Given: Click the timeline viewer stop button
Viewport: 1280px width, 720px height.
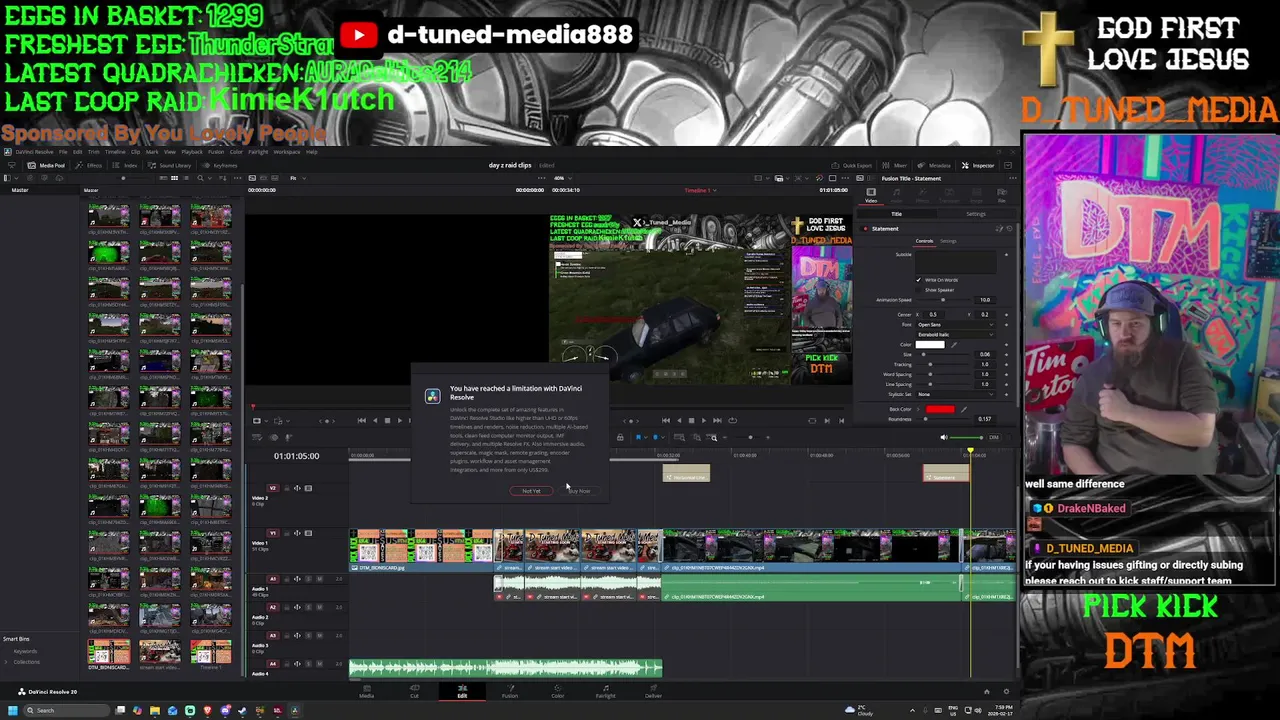Looking at the screenshot, I should [x=692, y=420].
